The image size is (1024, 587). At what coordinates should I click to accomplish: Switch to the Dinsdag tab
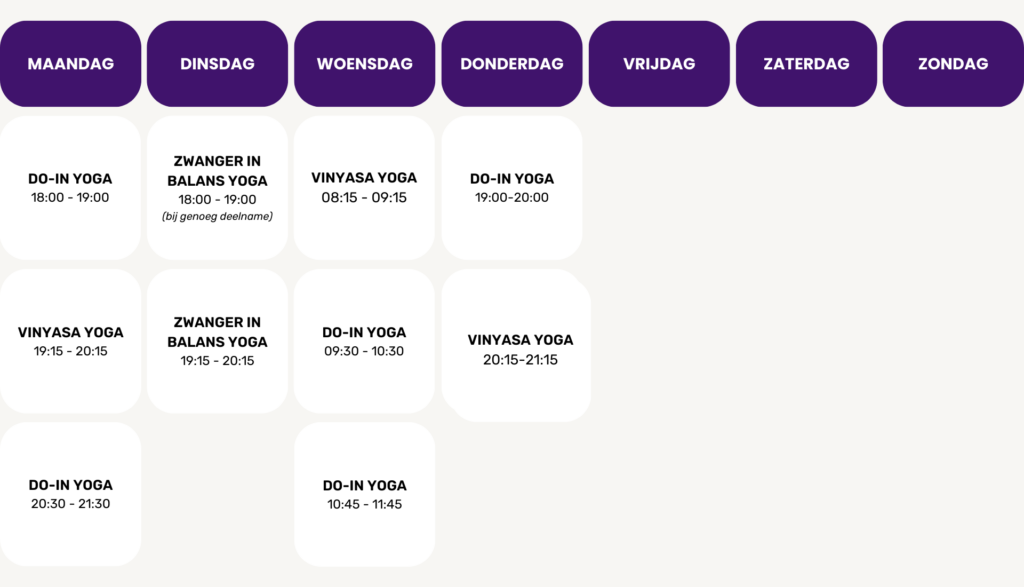click(x=217, y=64)
